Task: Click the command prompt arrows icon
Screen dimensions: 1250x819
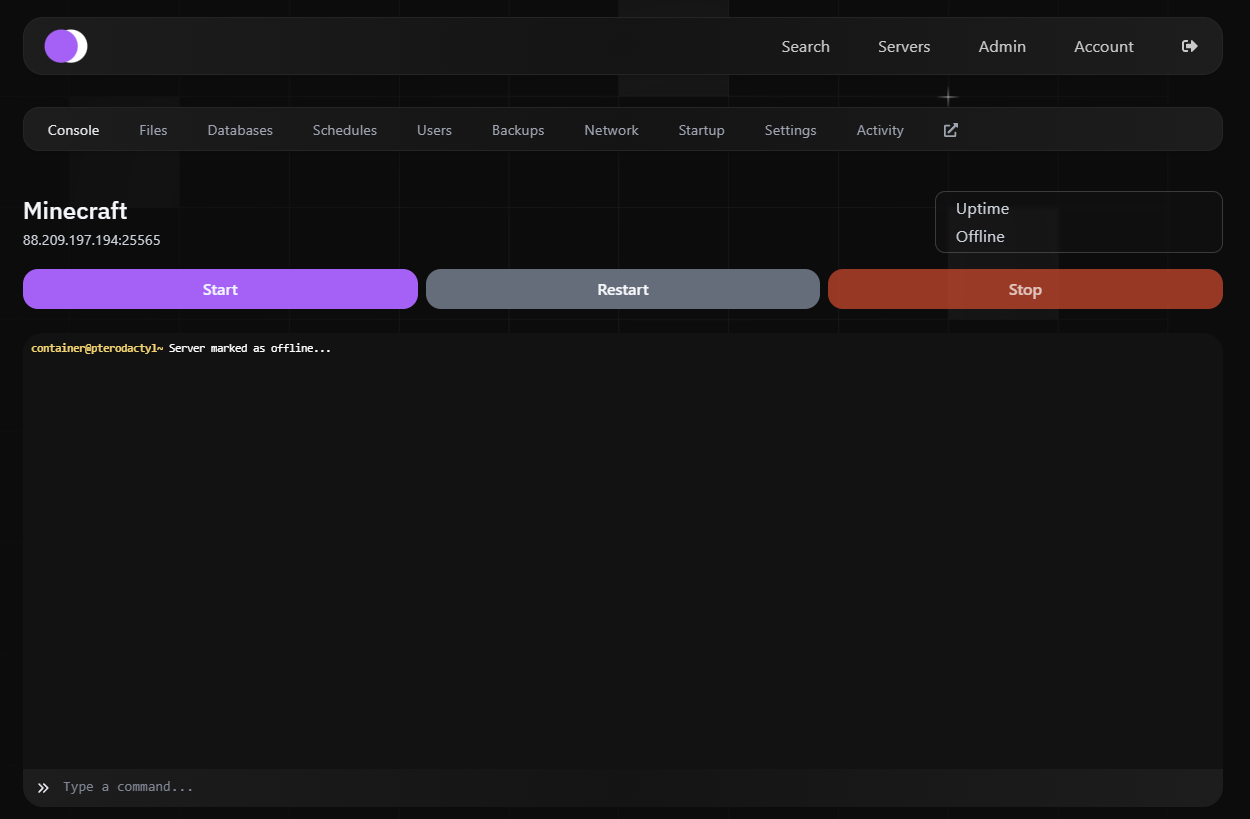Action: [42, 787]
